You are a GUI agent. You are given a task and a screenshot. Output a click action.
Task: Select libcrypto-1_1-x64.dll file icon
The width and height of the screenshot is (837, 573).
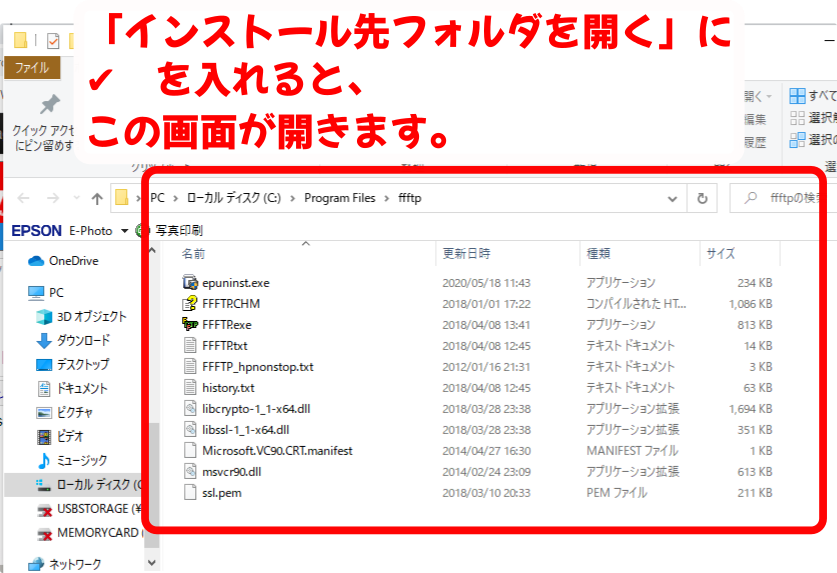tap(190, 409)
